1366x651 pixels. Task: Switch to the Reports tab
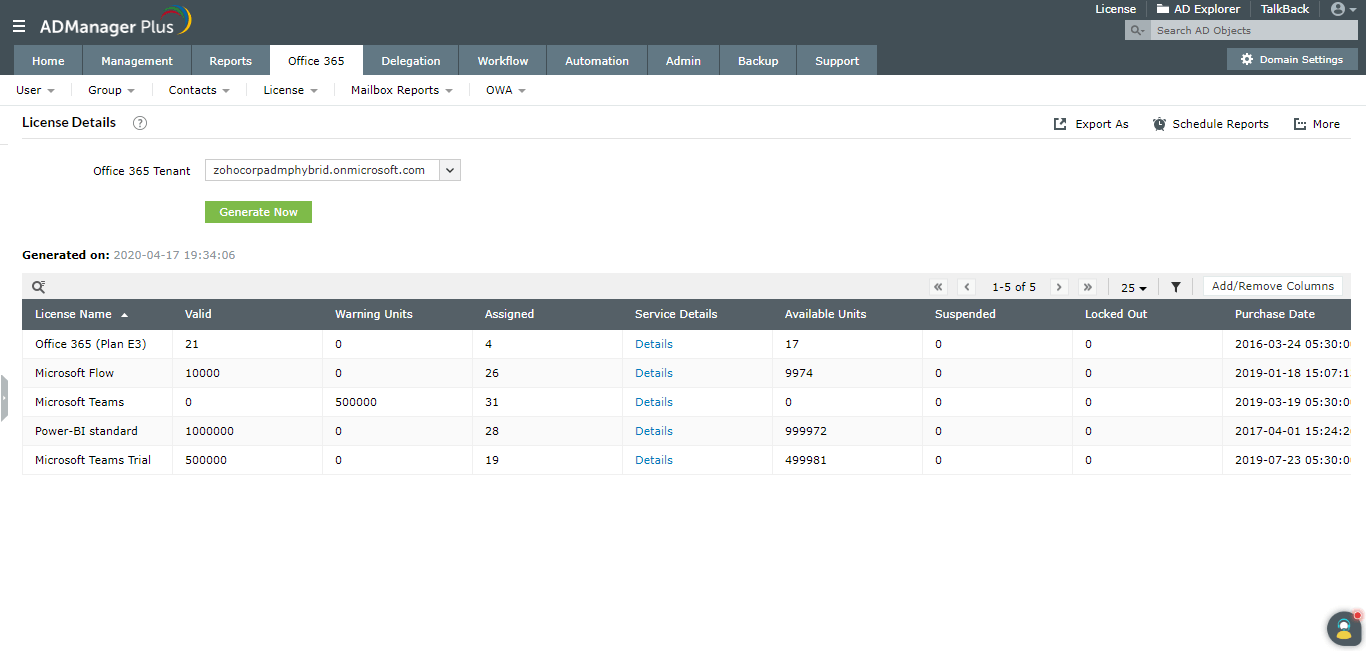[231, 60]
